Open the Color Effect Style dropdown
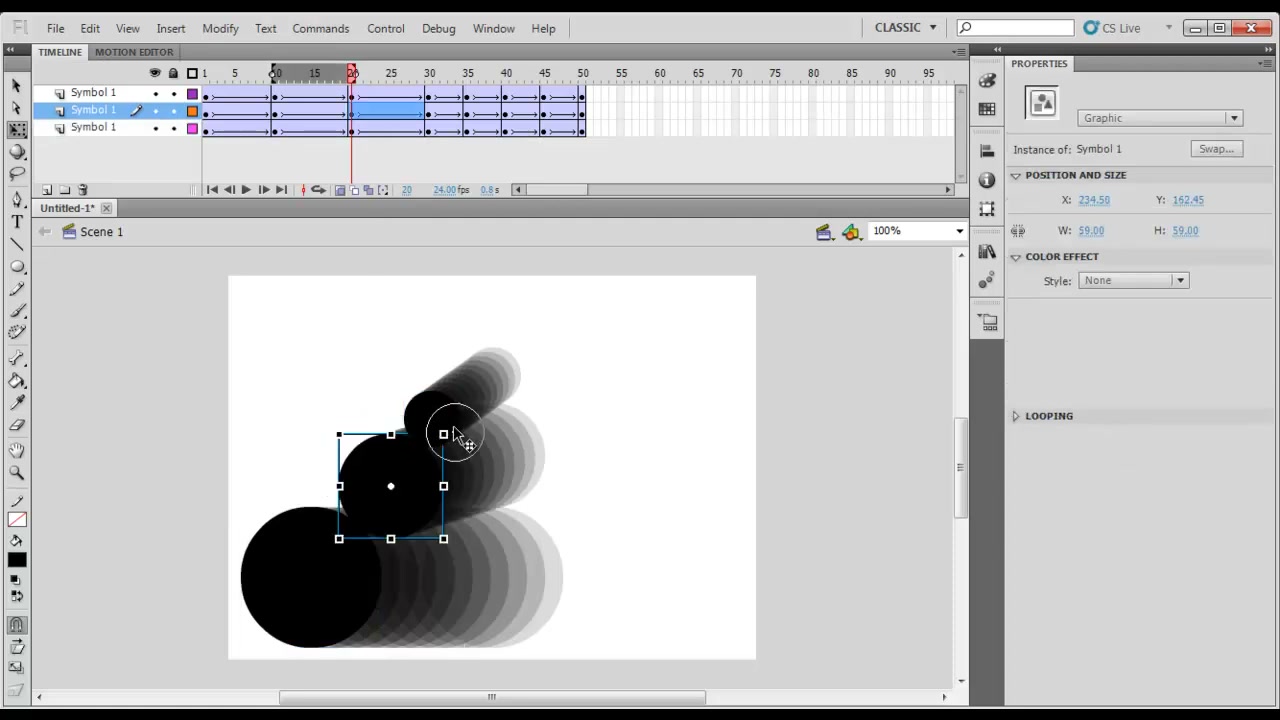1280x720 pixels. pos(1133,281)
